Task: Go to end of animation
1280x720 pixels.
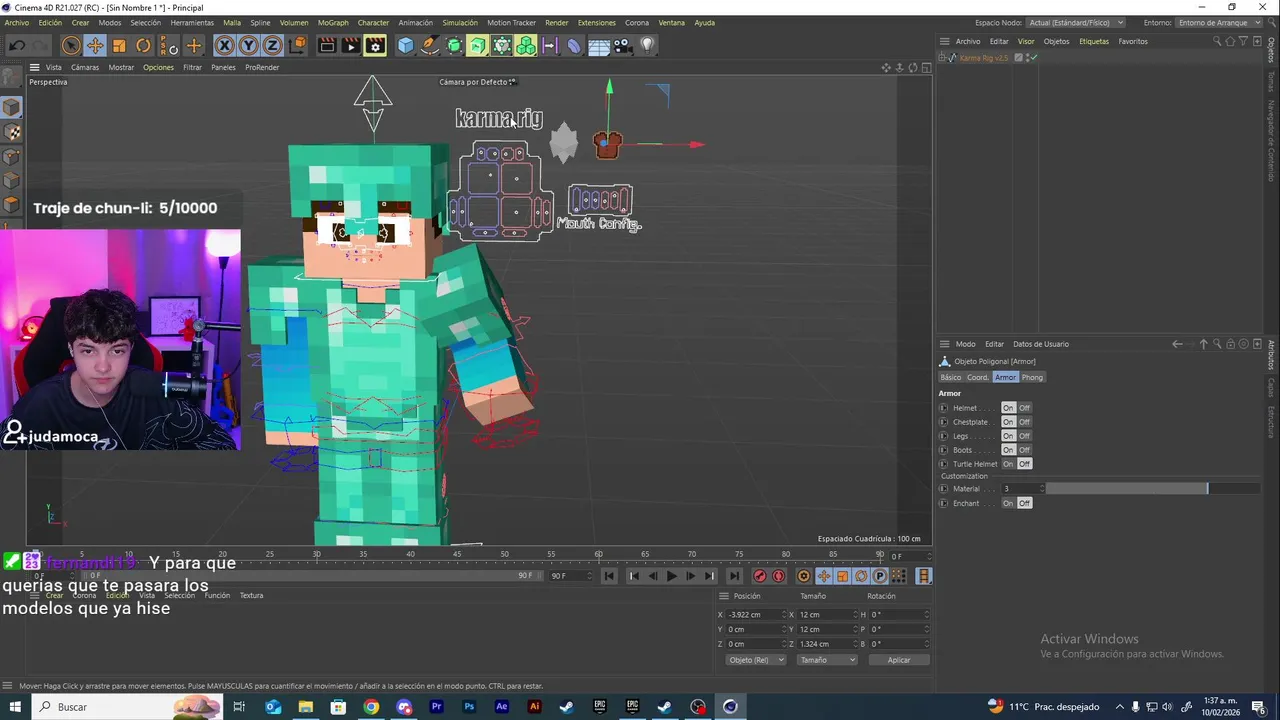Action: point(734,576)
